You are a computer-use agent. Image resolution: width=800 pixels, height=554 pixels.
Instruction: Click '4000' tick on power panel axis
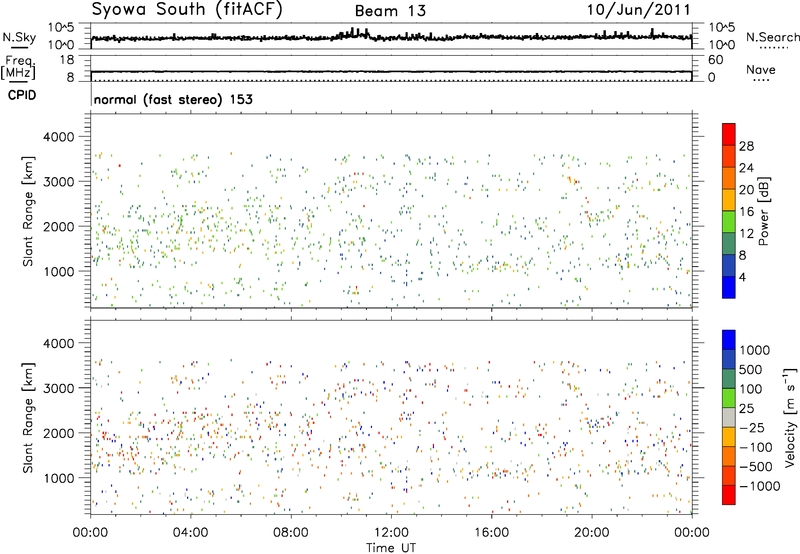click(x=58, y=137)
